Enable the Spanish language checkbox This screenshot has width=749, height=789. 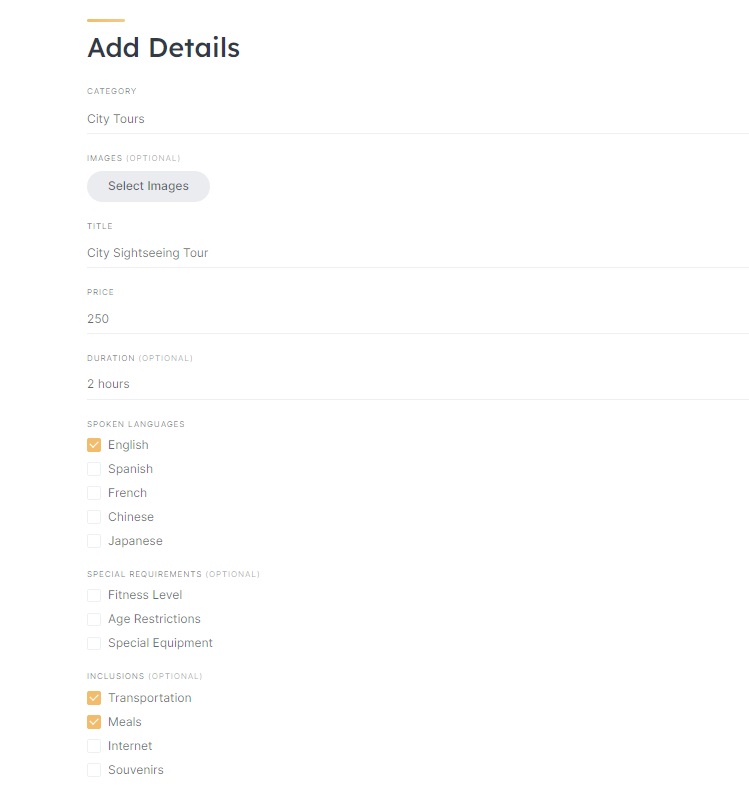point(94,469)
